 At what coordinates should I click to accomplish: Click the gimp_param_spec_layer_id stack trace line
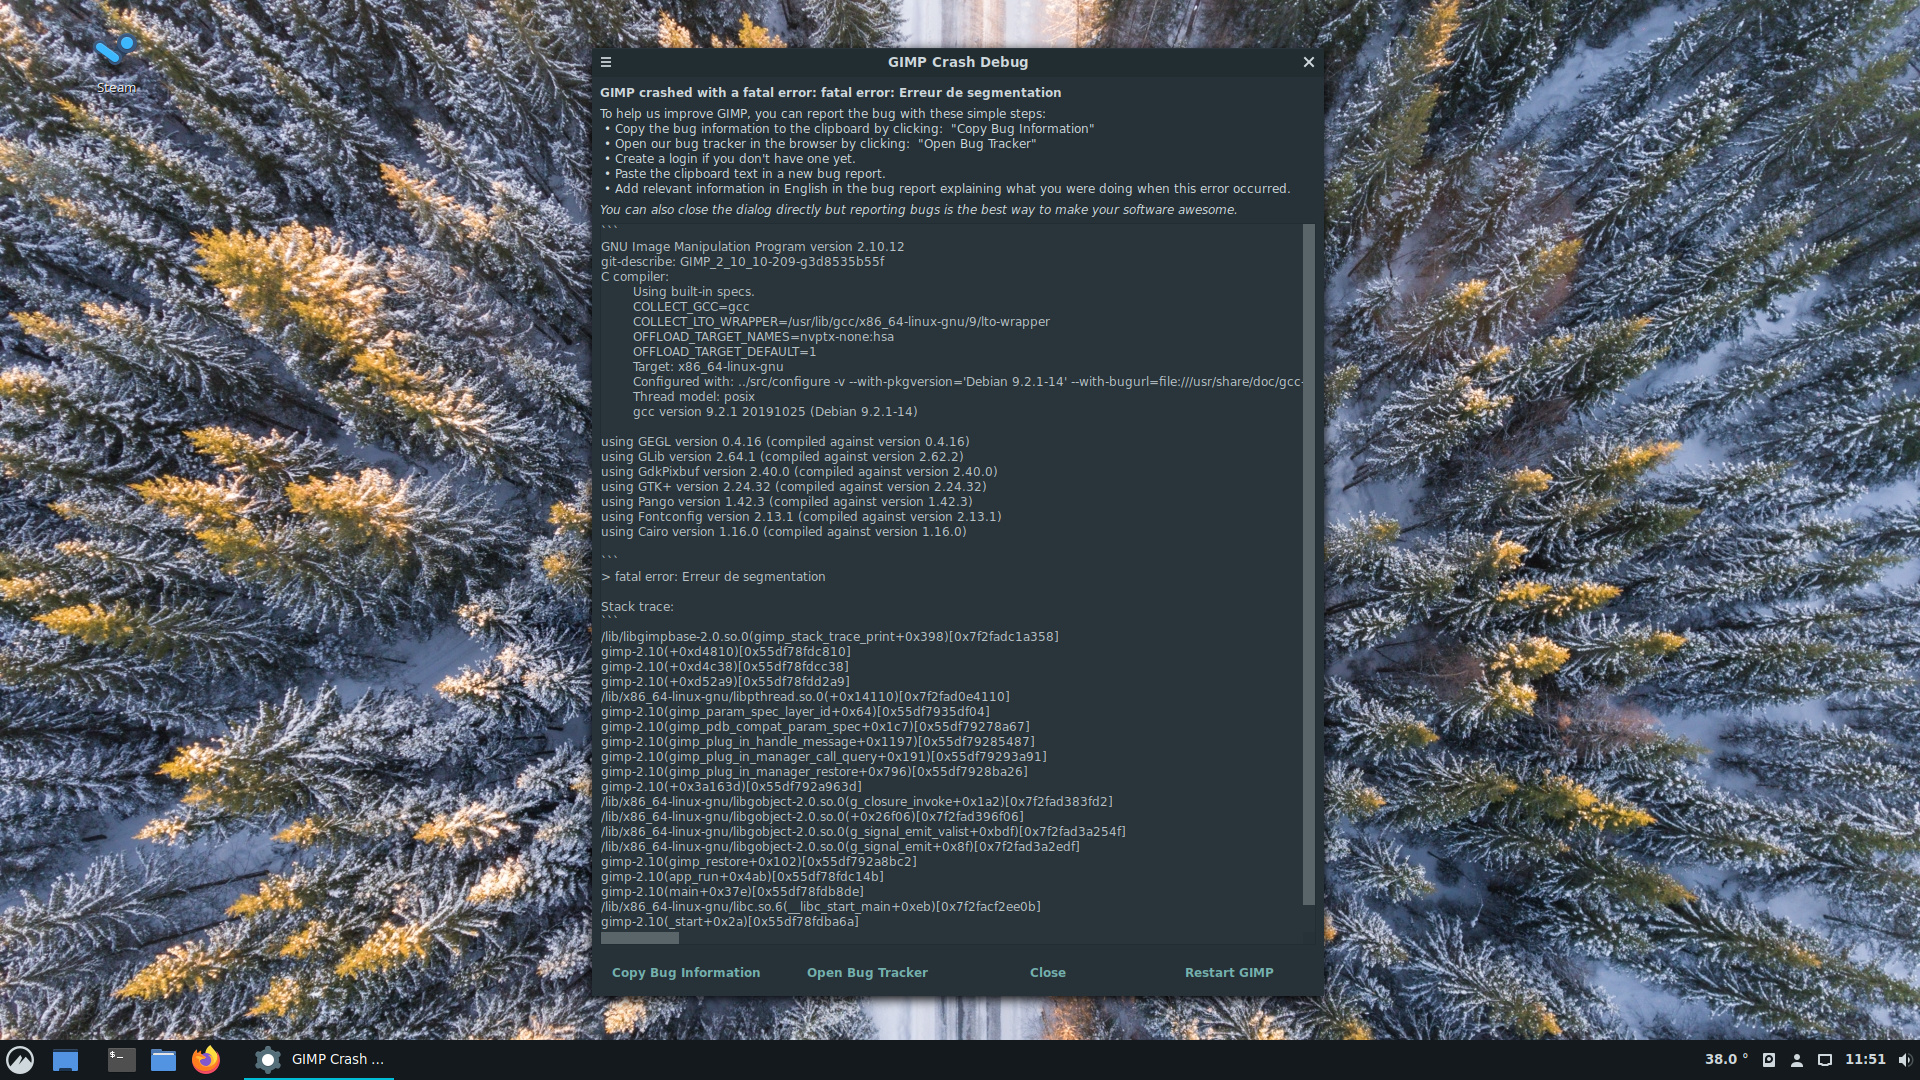point(795,712)
